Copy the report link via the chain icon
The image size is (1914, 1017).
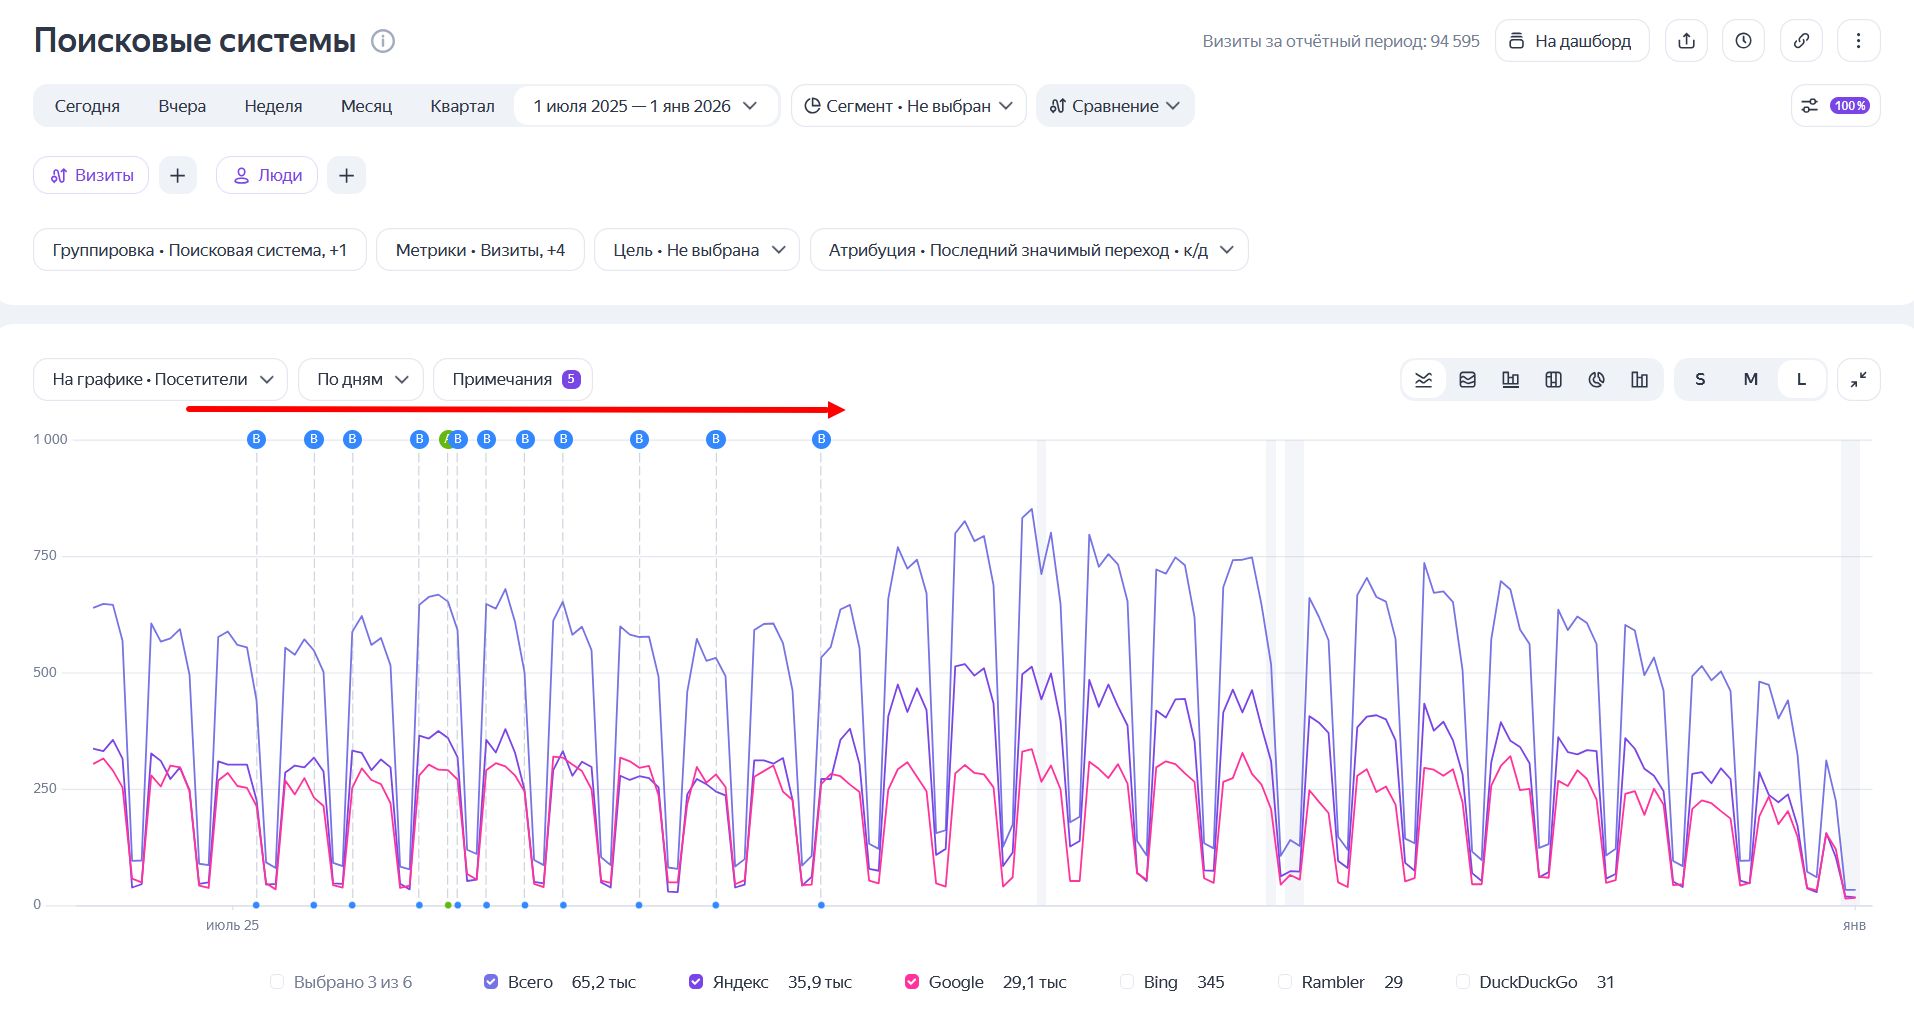[x=1801, y=41]
